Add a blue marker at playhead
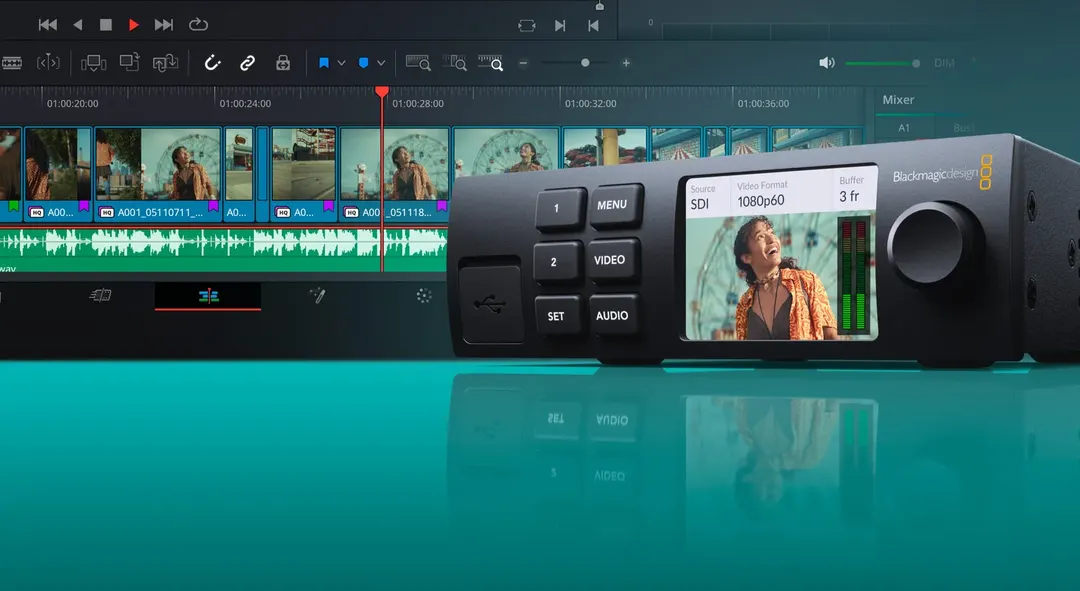The height and width of the screenshot is (591, 1080). 364,63
